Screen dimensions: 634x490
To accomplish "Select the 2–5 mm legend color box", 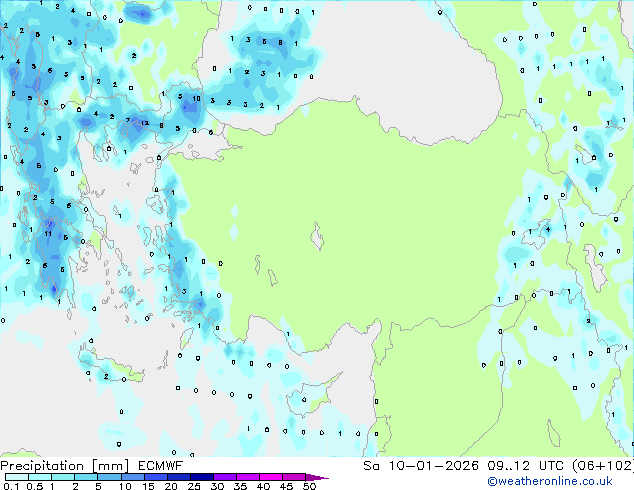I will [86, 477].
